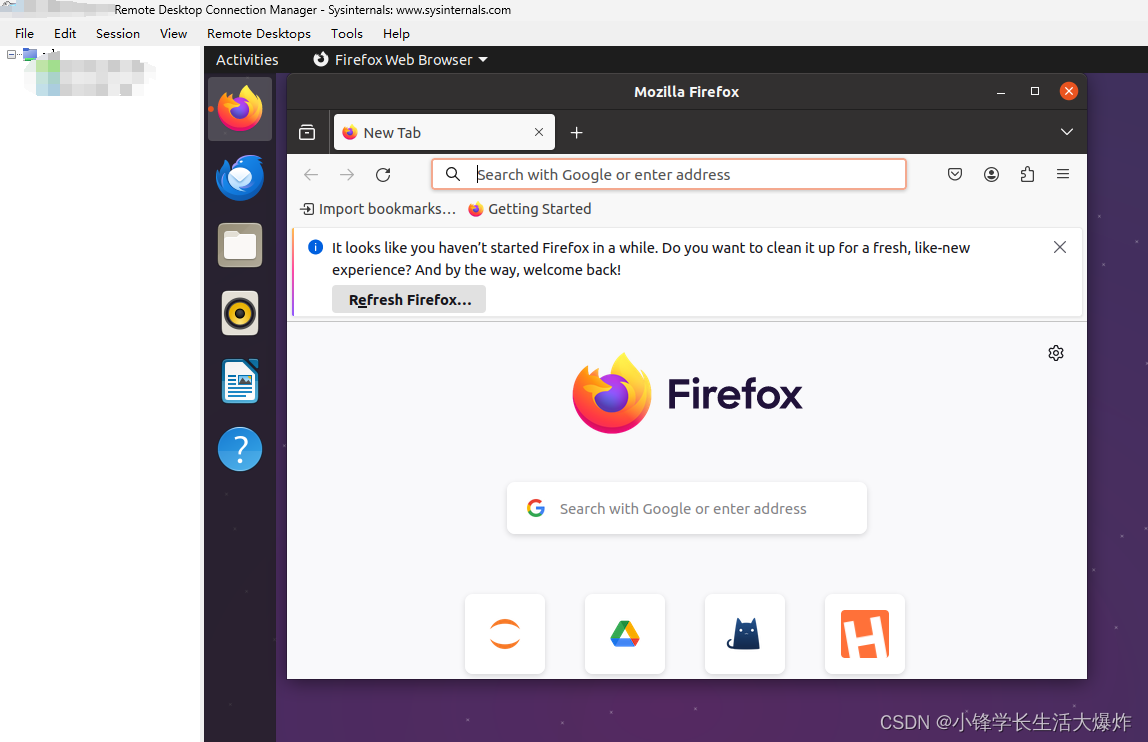The height and width of the screenshot is (742, 1148).
Task: Close the Mozilla Firefox window
Action: (1069, 92)
